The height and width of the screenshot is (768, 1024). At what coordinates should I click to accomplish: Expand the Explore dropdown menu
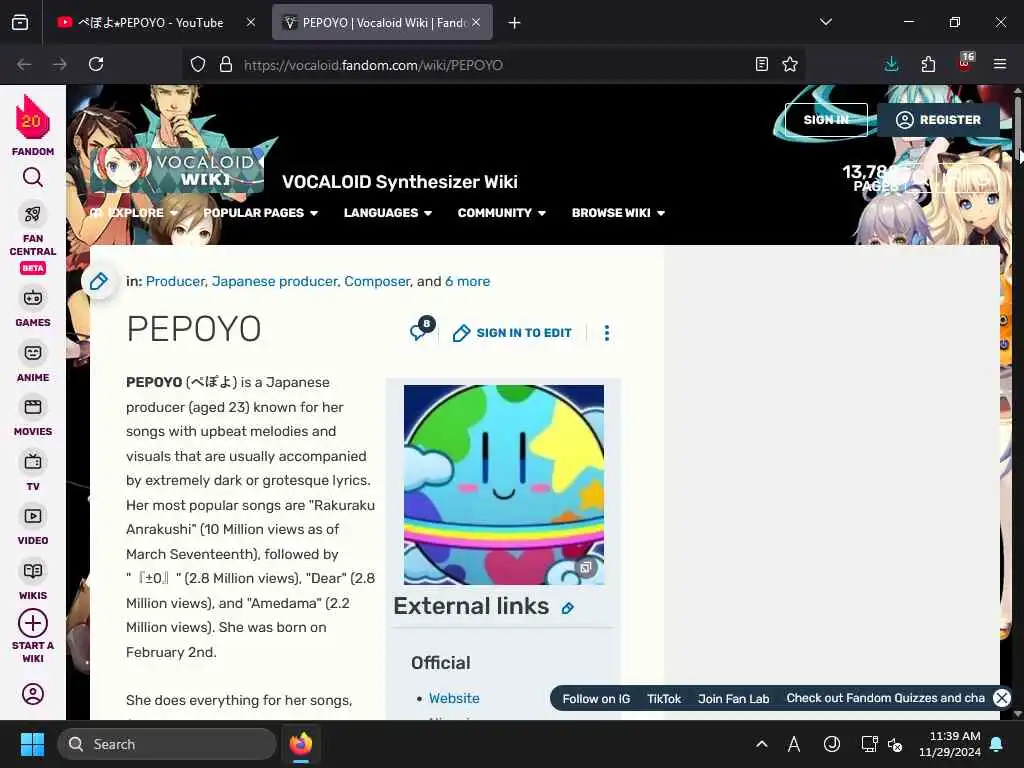tap(135, 213)
